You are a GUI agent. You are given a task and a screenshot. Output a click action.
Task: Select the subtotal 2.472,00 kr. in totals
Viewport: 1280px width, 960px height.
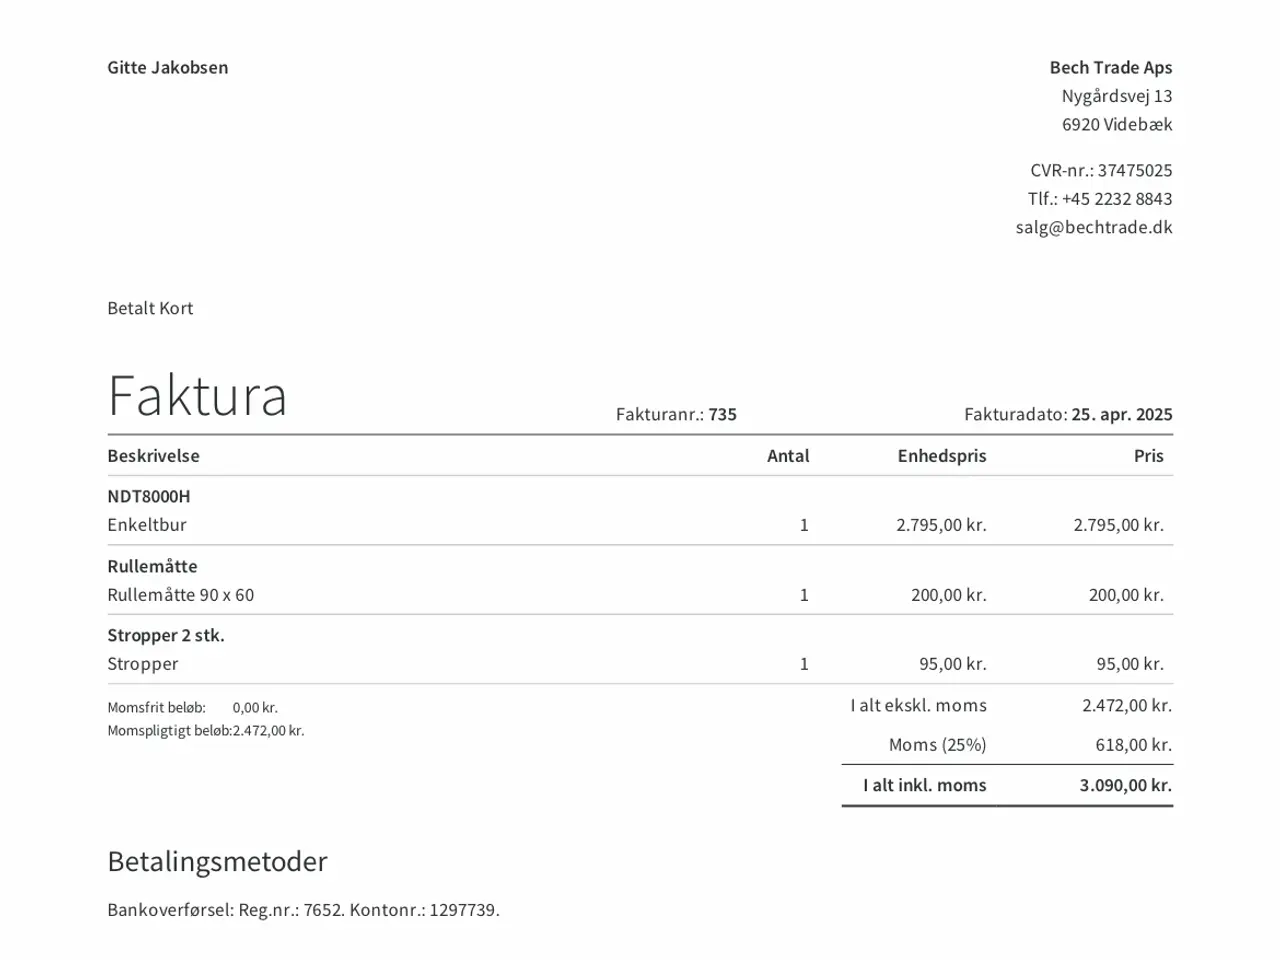1127,705
